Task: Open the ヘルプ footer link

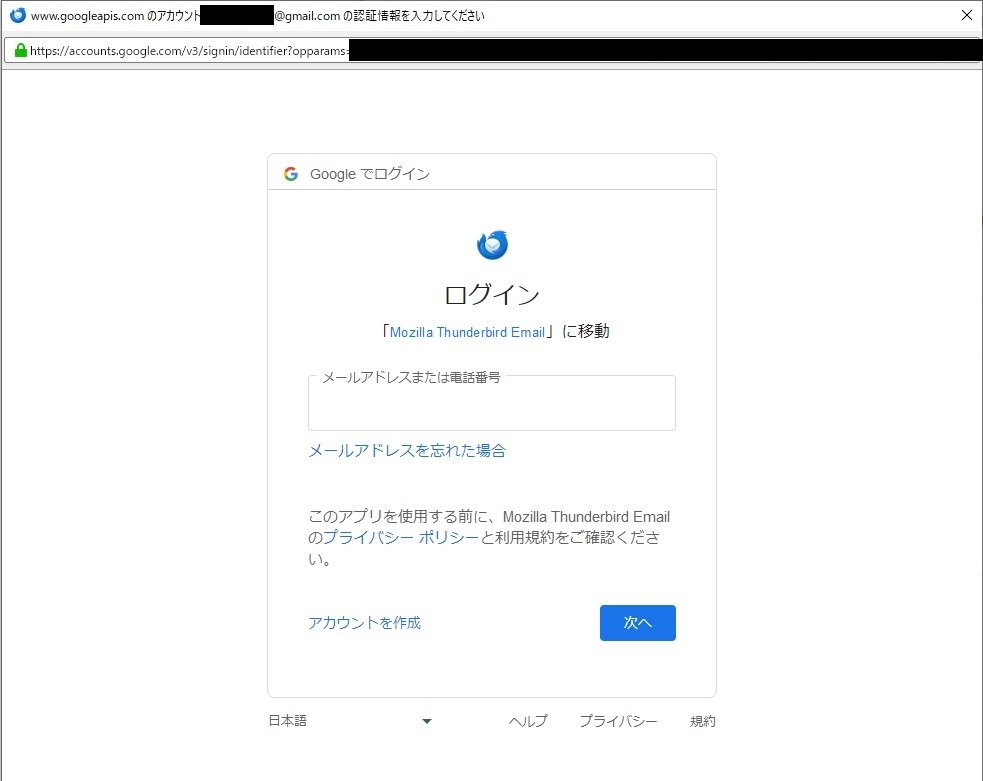Action: [x=528, y=721]
